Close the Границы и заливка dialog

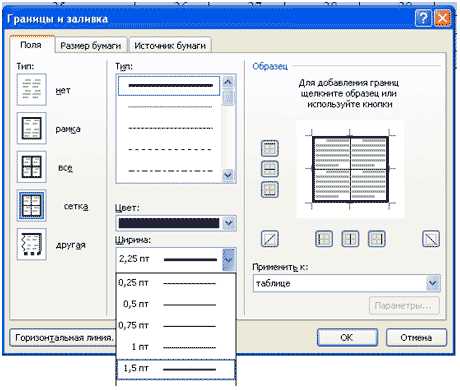tap(442, 18)
